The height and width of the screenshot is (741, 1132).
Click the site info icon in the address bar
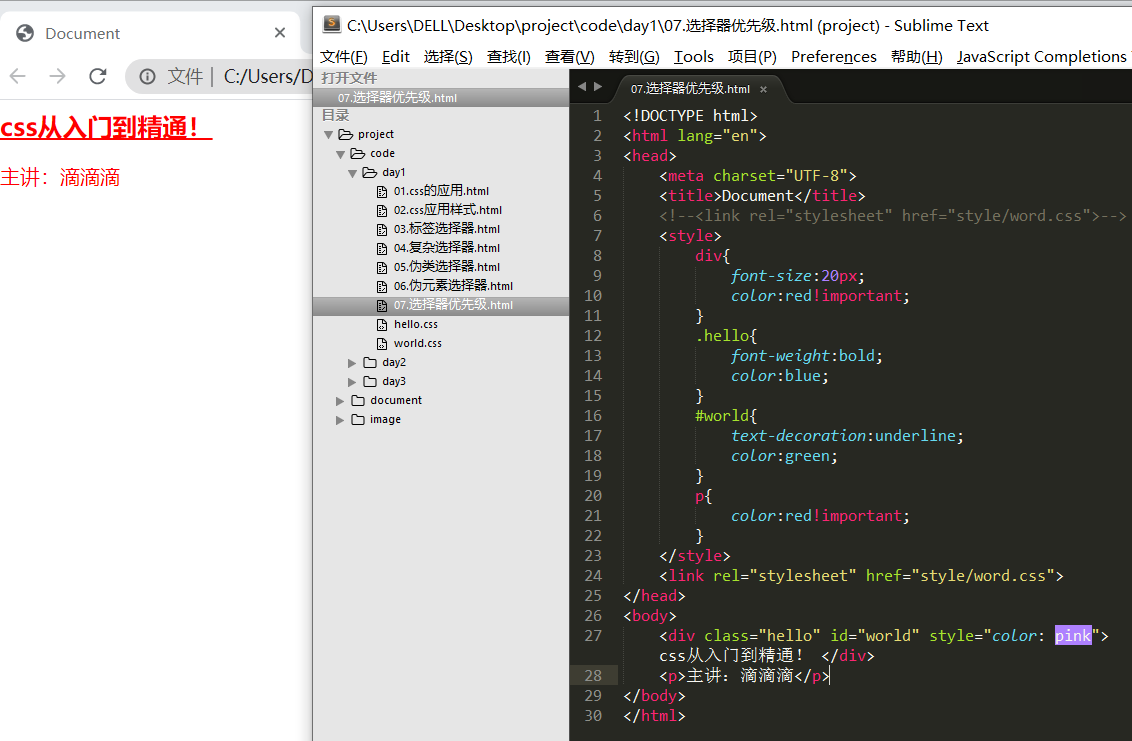pyautogui.click(x=148, y=75)
